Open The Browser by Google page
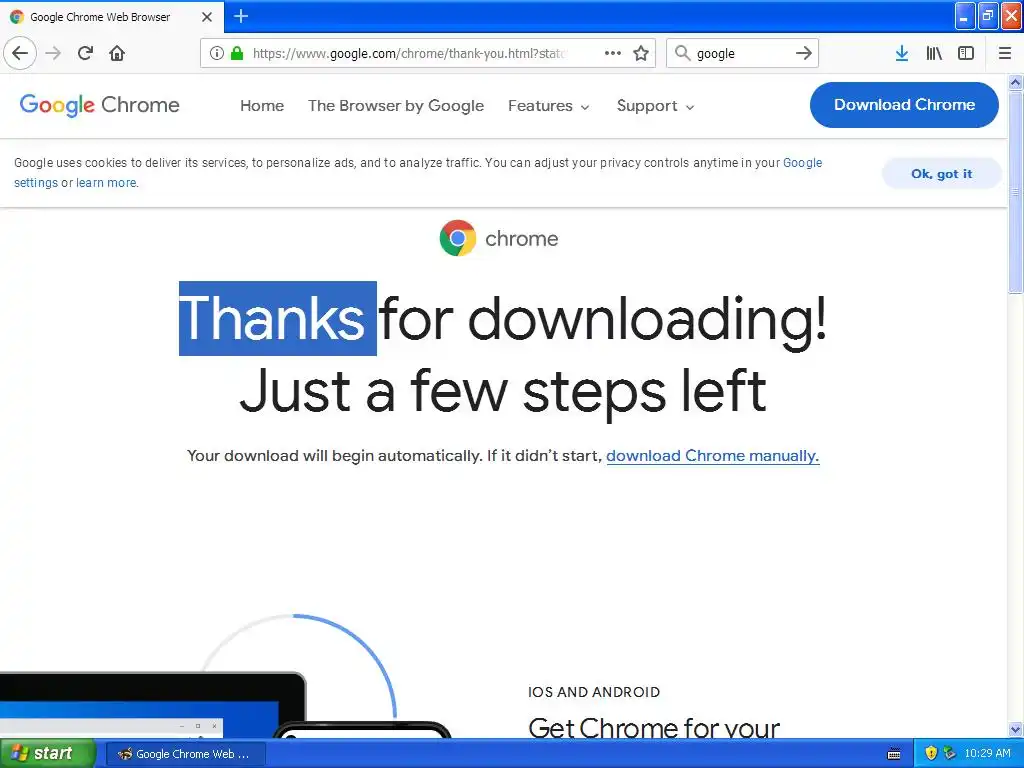The width and height of the screenshot is (1024, 768). (396, 106)
